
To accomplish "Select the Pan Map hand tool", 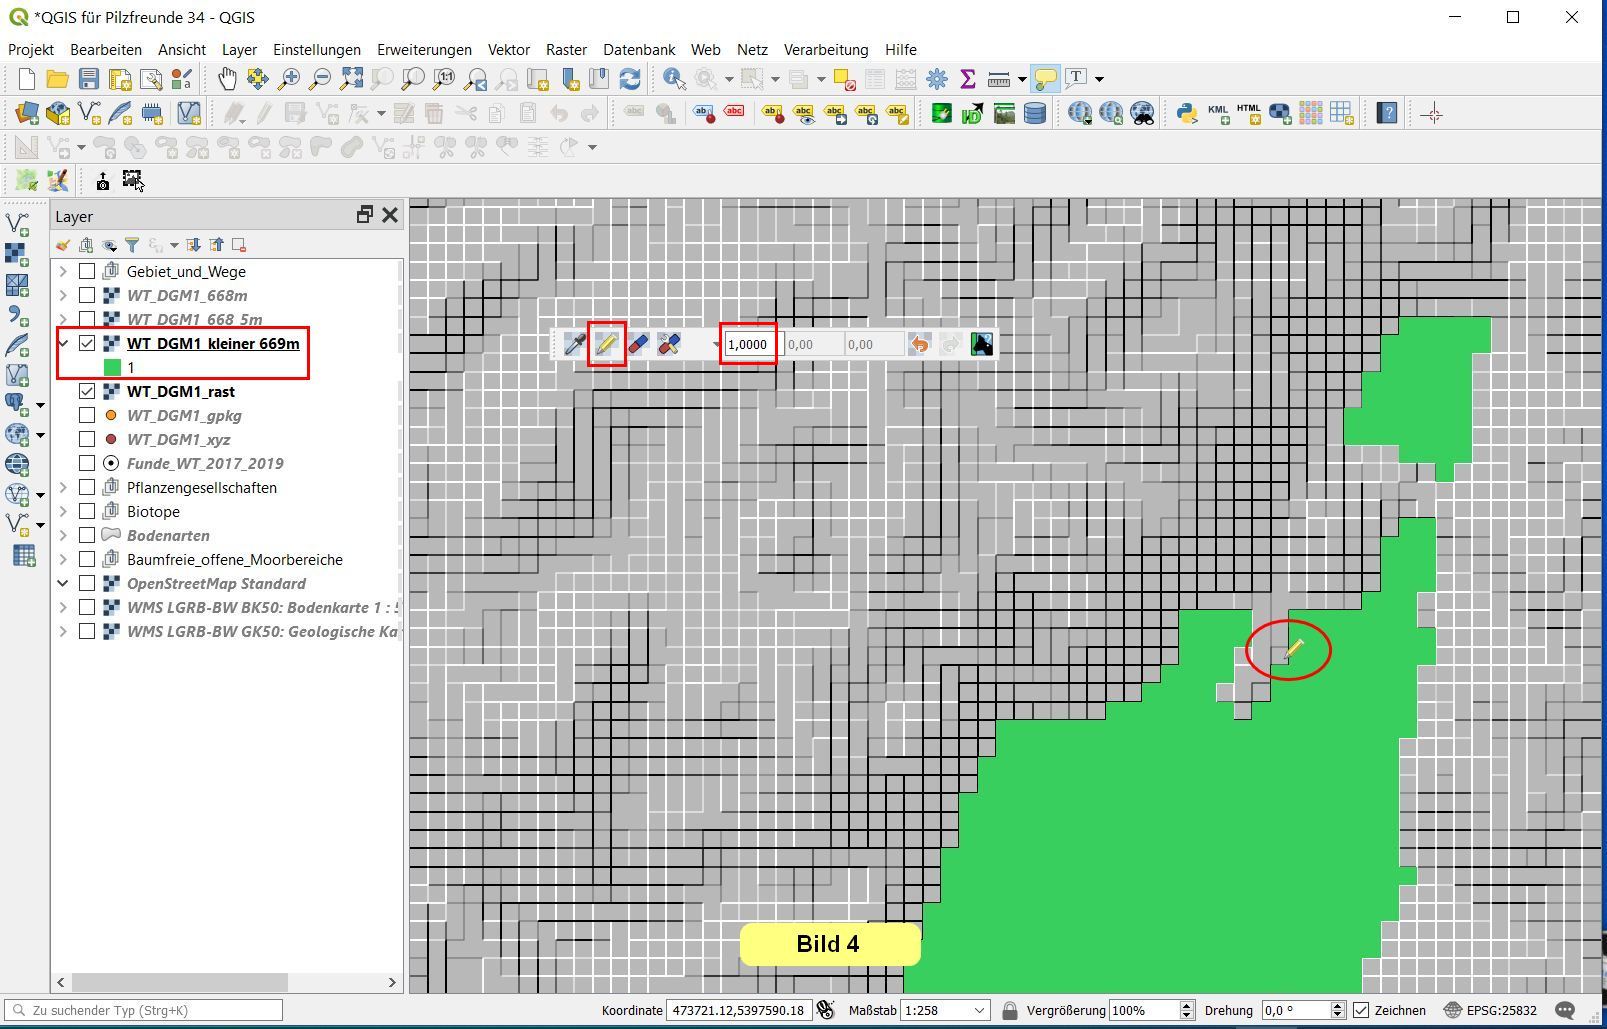I will tap(227, 79).
